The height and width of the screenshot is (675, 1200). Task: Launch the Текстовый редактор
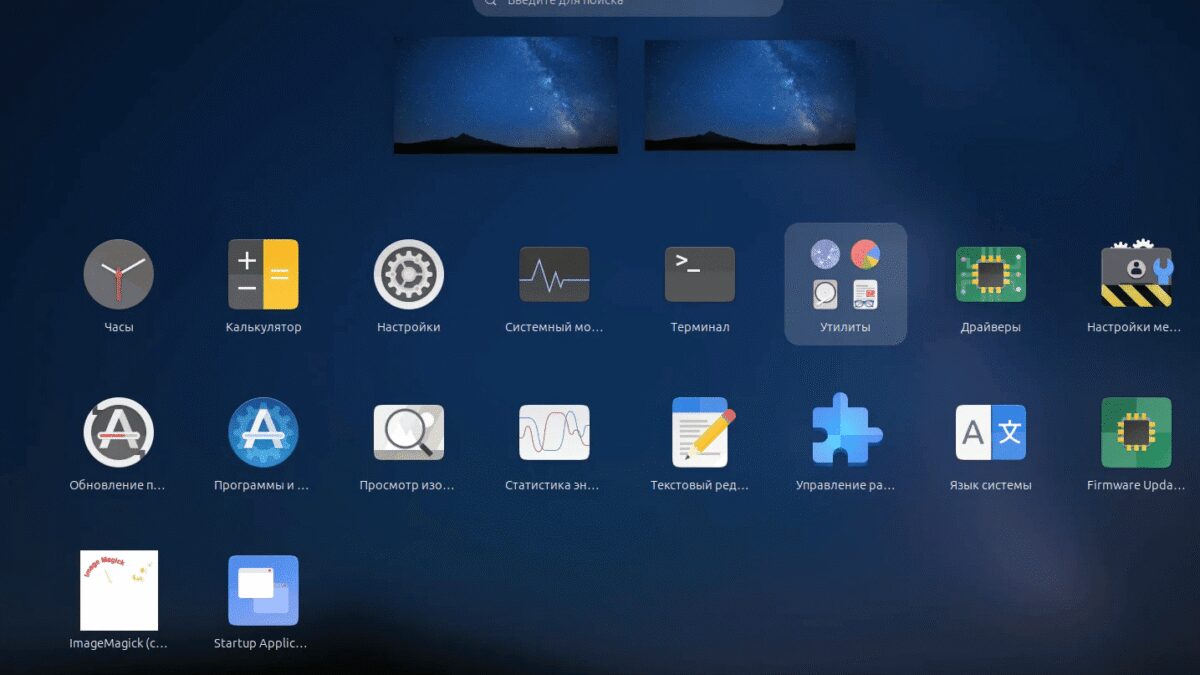coord(699,432)
